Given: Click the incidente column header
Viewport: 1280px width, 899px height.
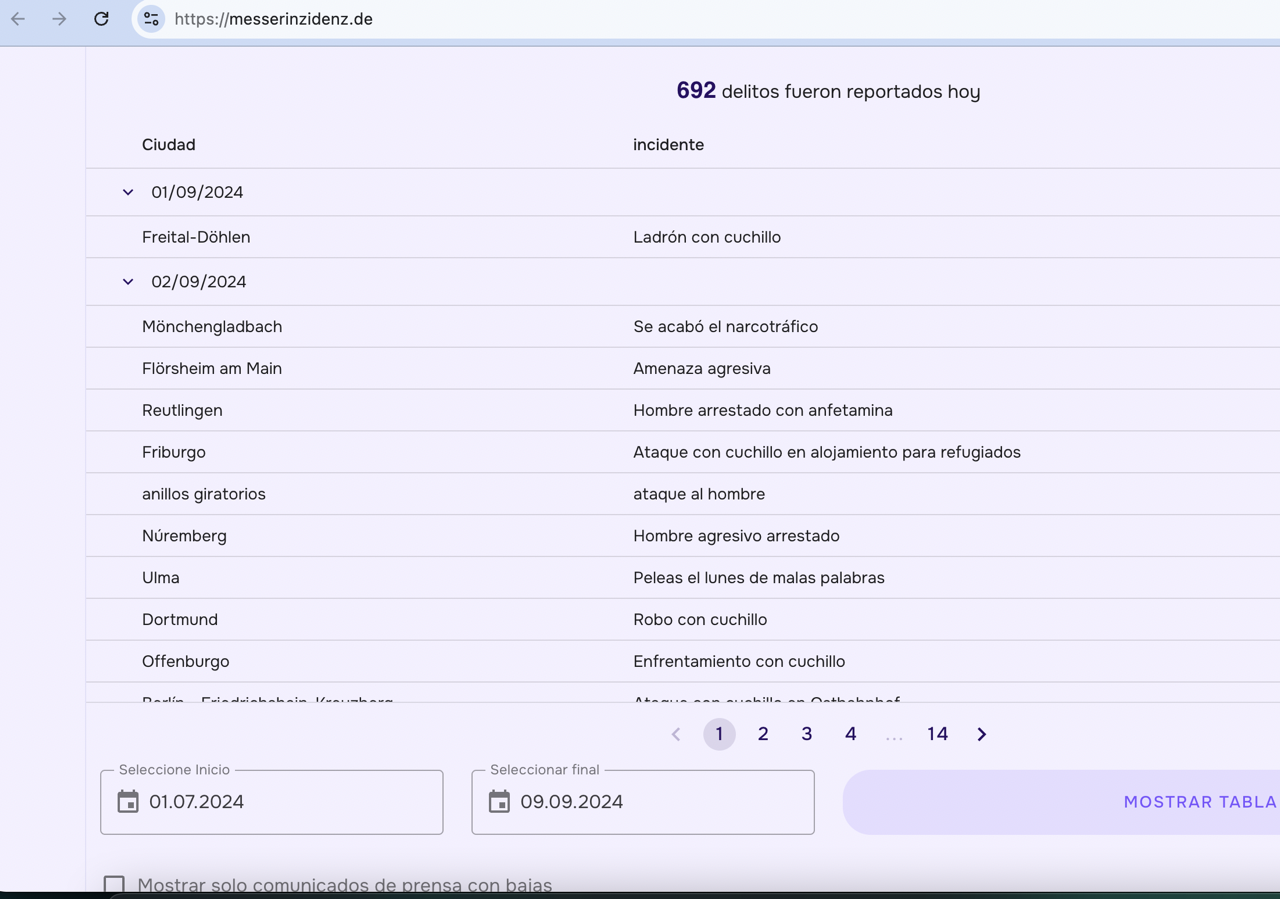Looking at the screenshot, I should (668, 145).
